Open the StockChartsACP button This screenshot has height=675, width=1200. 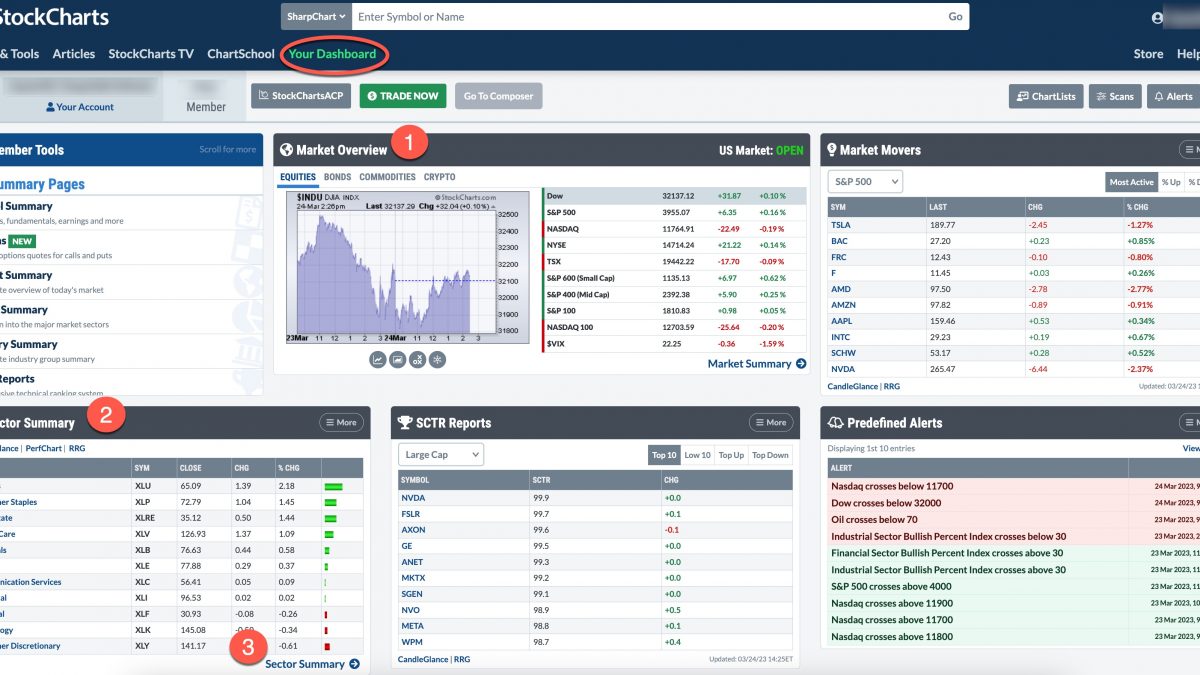[301, 96]
